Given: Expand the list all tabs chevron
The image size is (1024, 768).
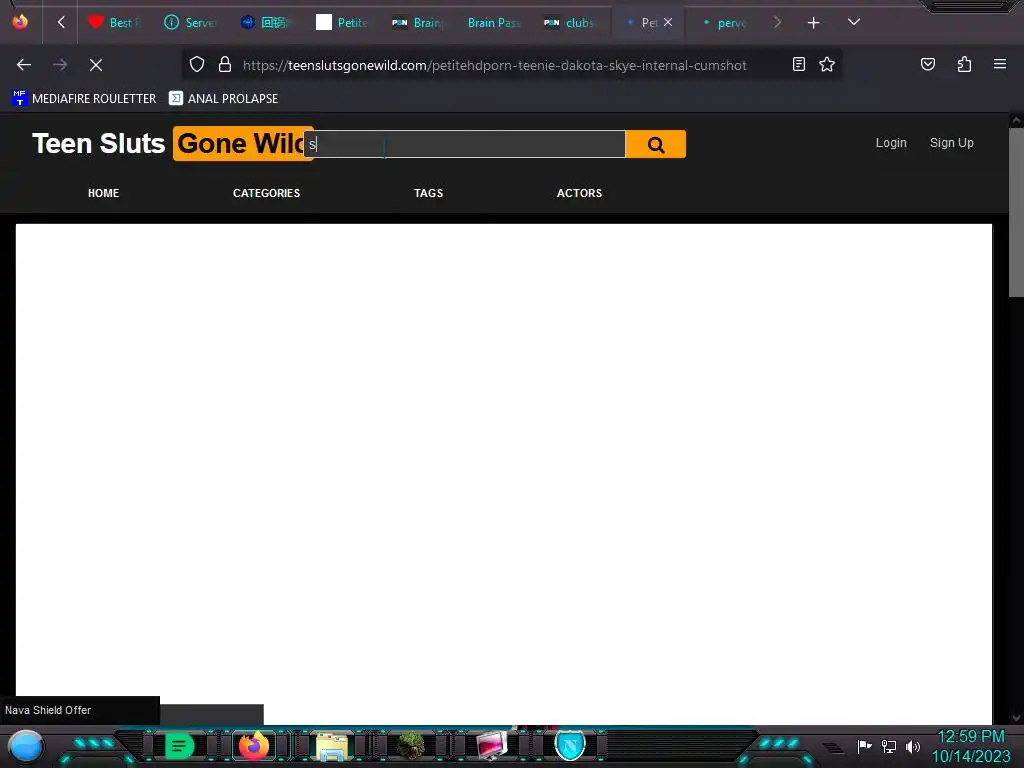Looking at the screenshot, I should [854, 22].
